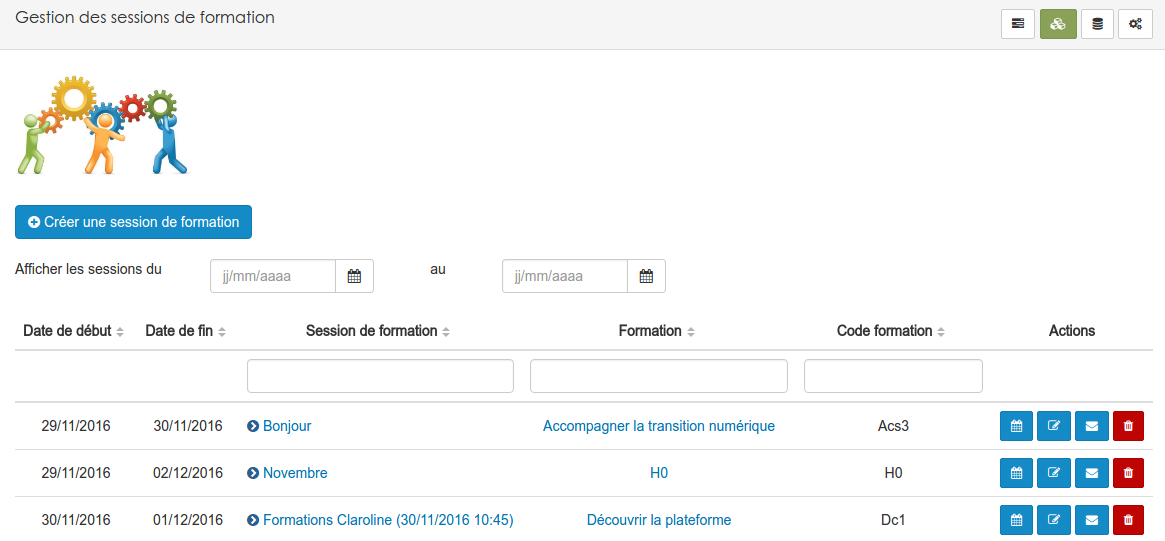Screen dimensions: 1165x541
Task: Edit the Novembre session
Action: pos(1054,473)
